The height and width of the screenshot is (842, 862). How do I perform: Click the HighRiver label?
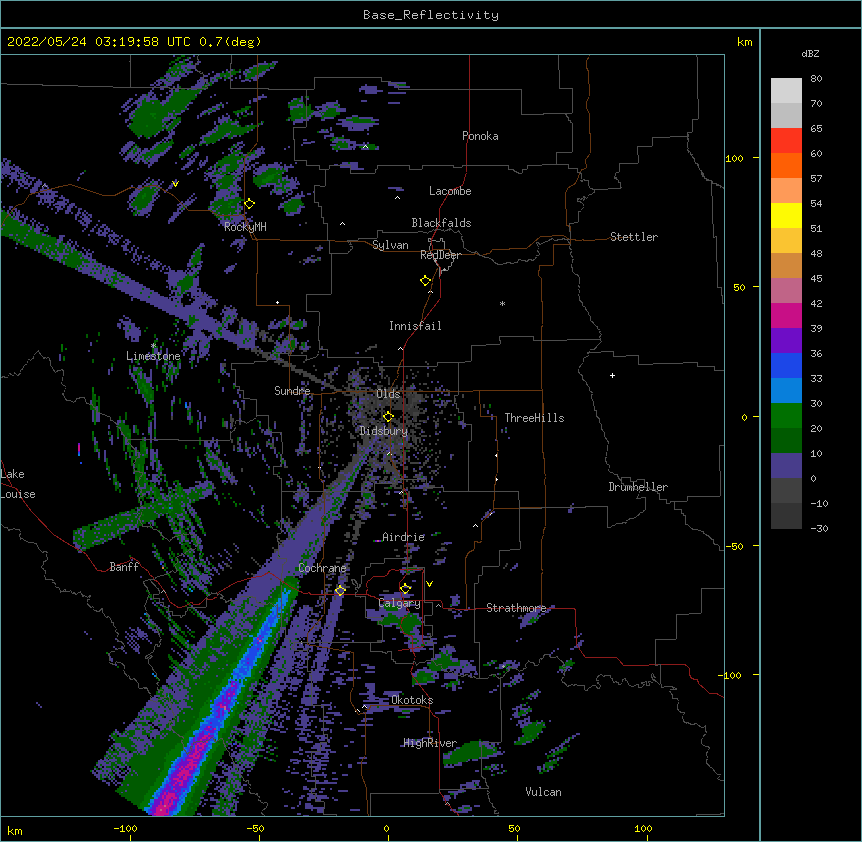pyautogui.click(x=430, y=743)
